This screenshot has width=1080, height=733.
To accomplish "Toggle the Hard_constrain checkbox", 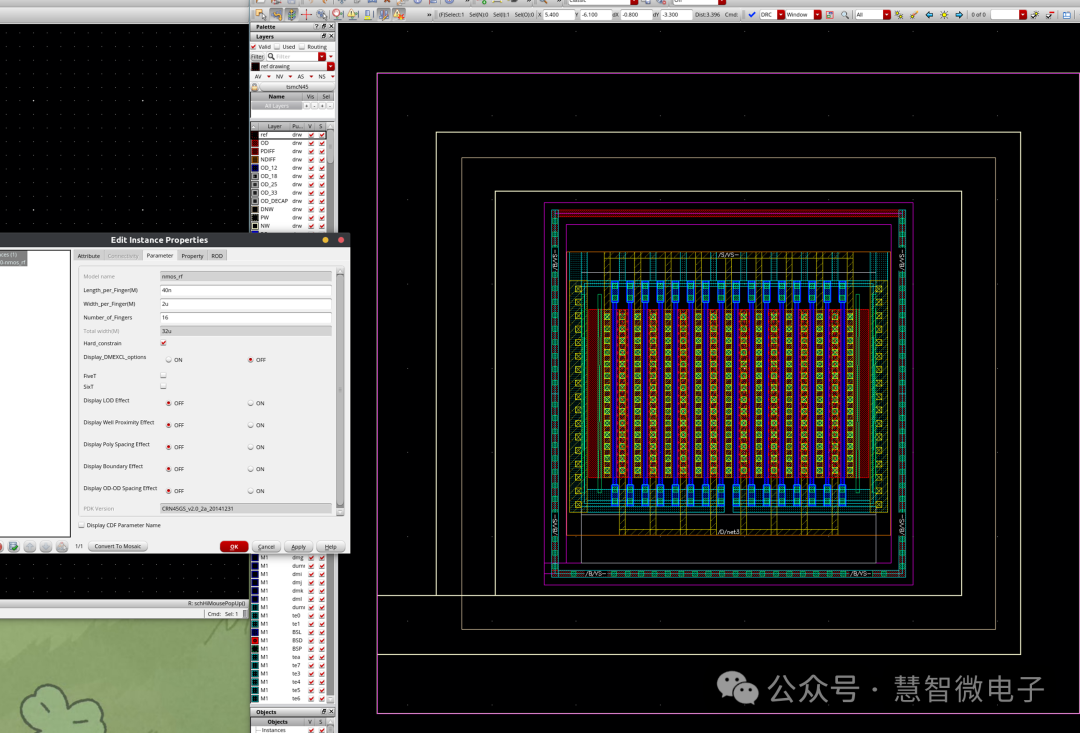I will click(164, 343).
